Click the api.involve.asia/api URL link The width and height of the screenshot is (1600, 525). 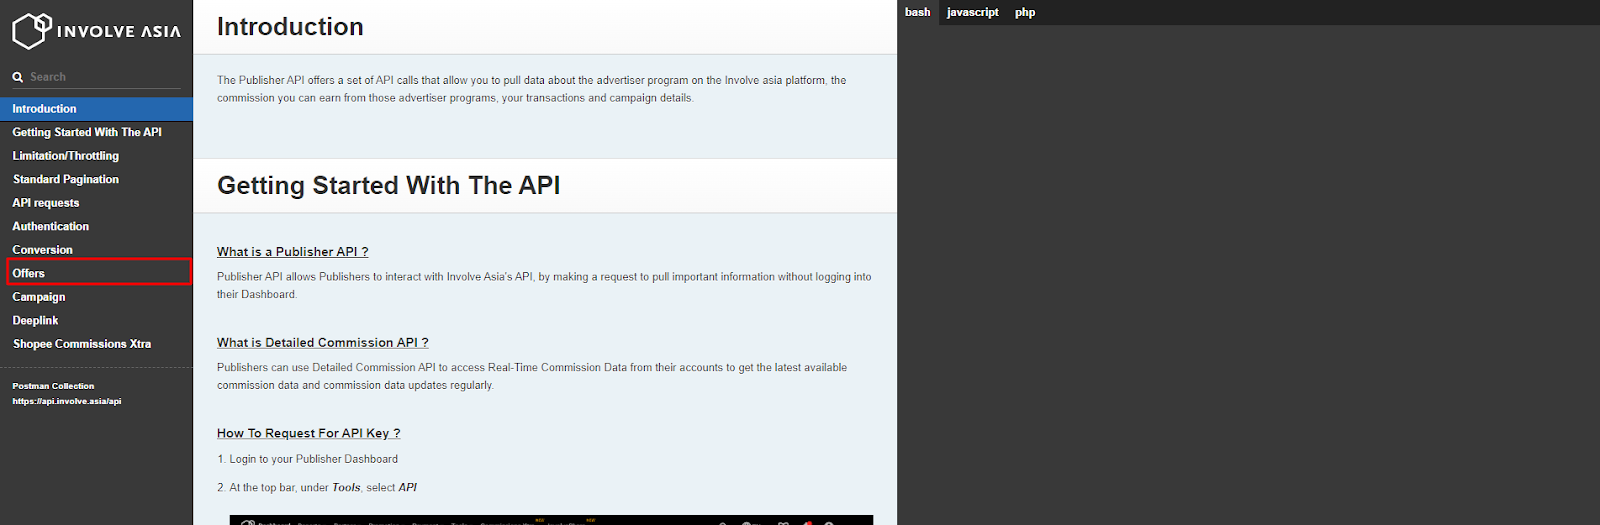click(x=67, y=401)
